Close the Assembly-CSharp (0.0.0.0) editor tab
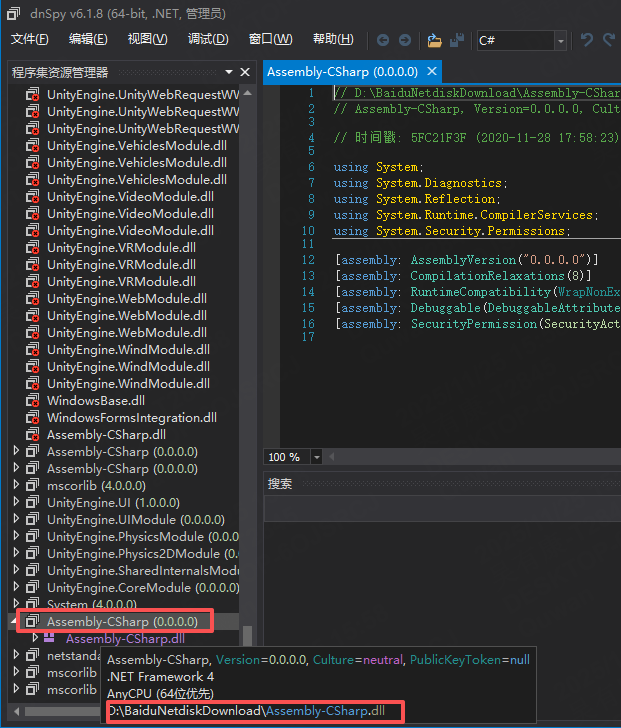The height and width of the screenshot is (728, 621). 432,72
